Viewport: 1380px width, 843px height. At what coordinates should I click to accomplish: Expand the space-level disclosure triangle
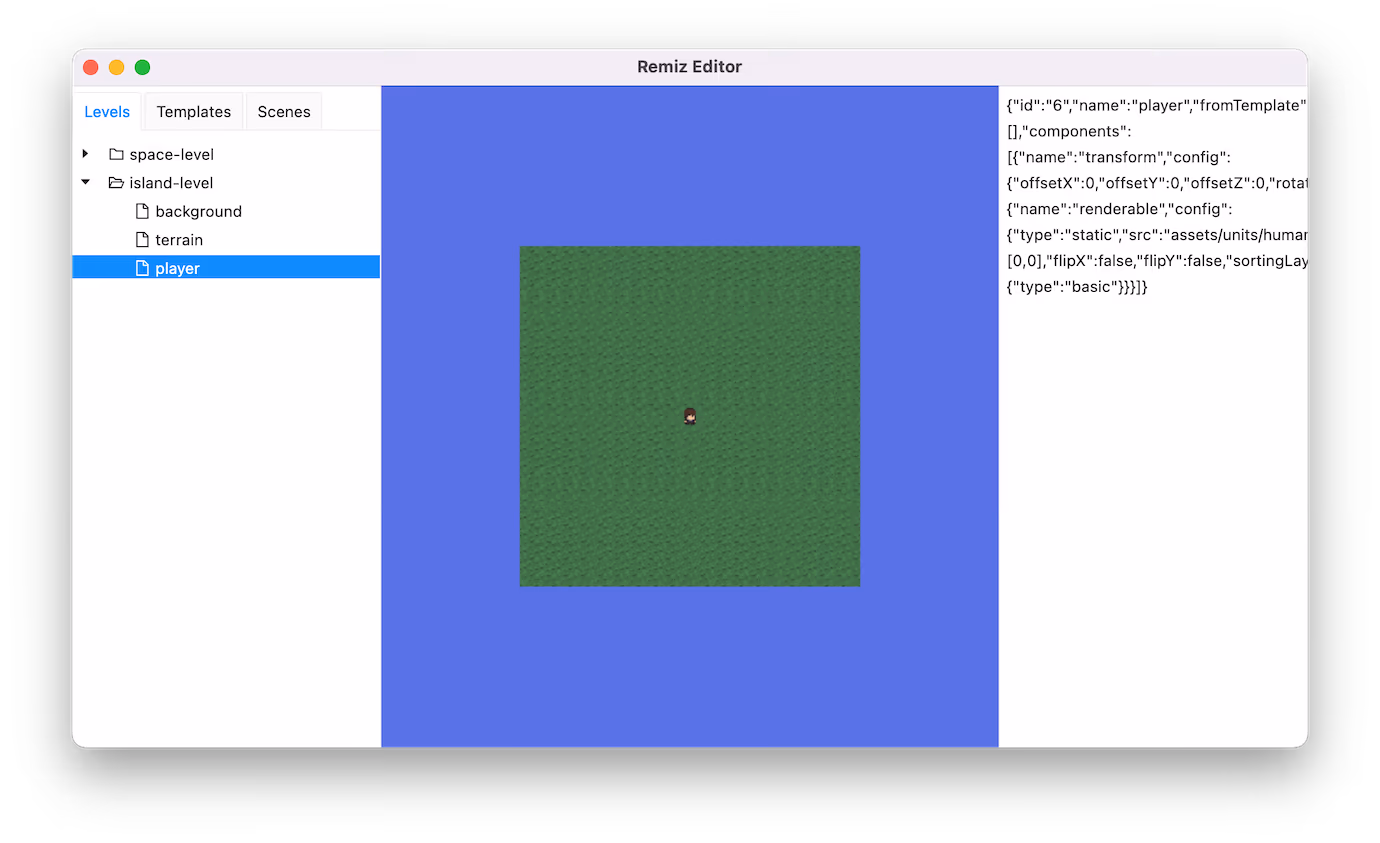86,154
